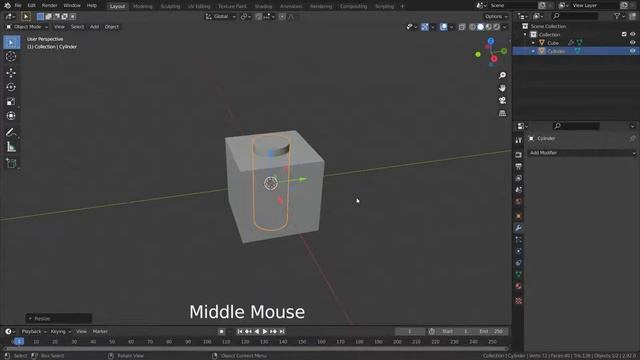Toggle X-ray mode in viewport header

click(462, 27)
